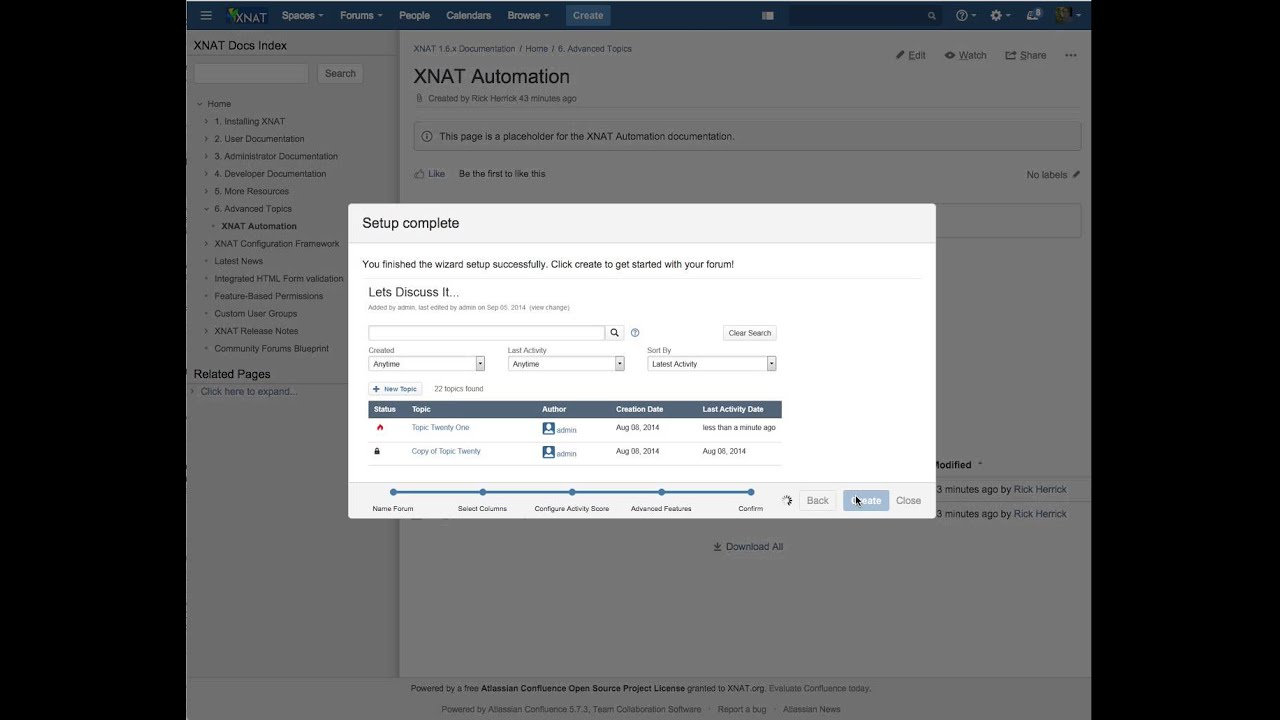Click the New Topic button
1280x720 pixels.
[395, 389]
